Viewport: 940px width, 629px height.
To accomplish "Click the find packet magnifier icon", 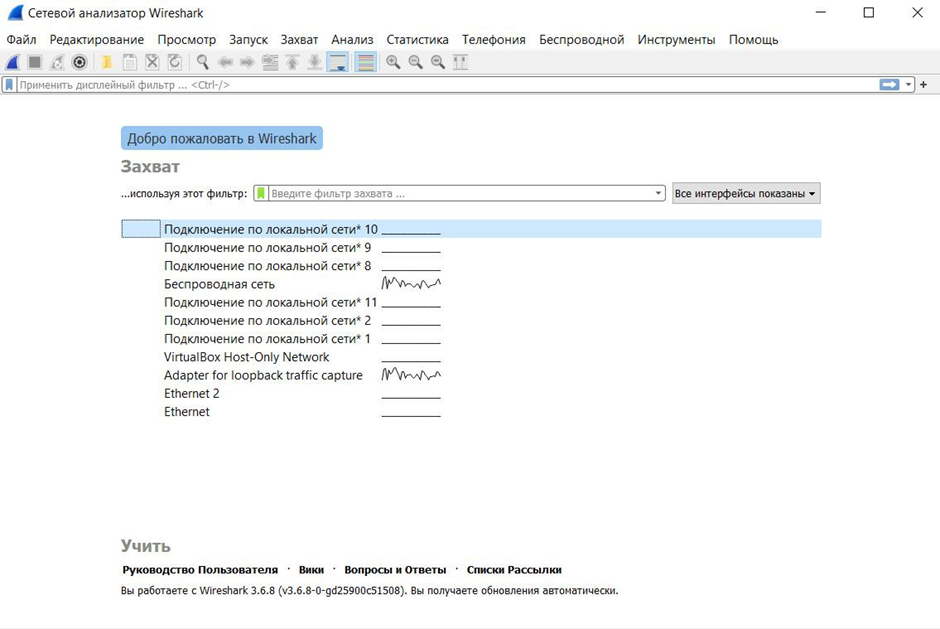I will [201, 62].
